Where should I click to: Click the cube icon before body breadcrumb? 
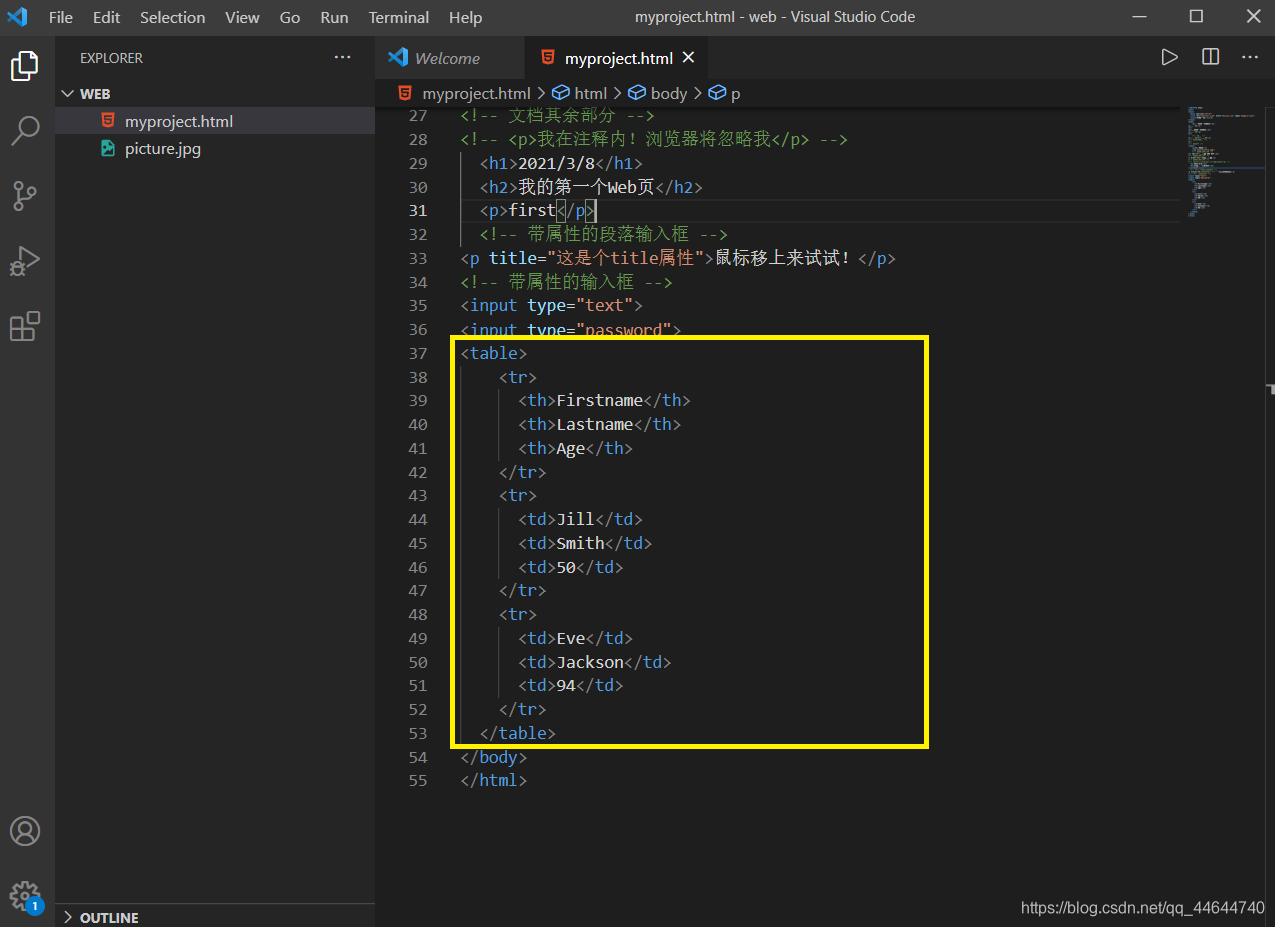[x=637, y=93]
